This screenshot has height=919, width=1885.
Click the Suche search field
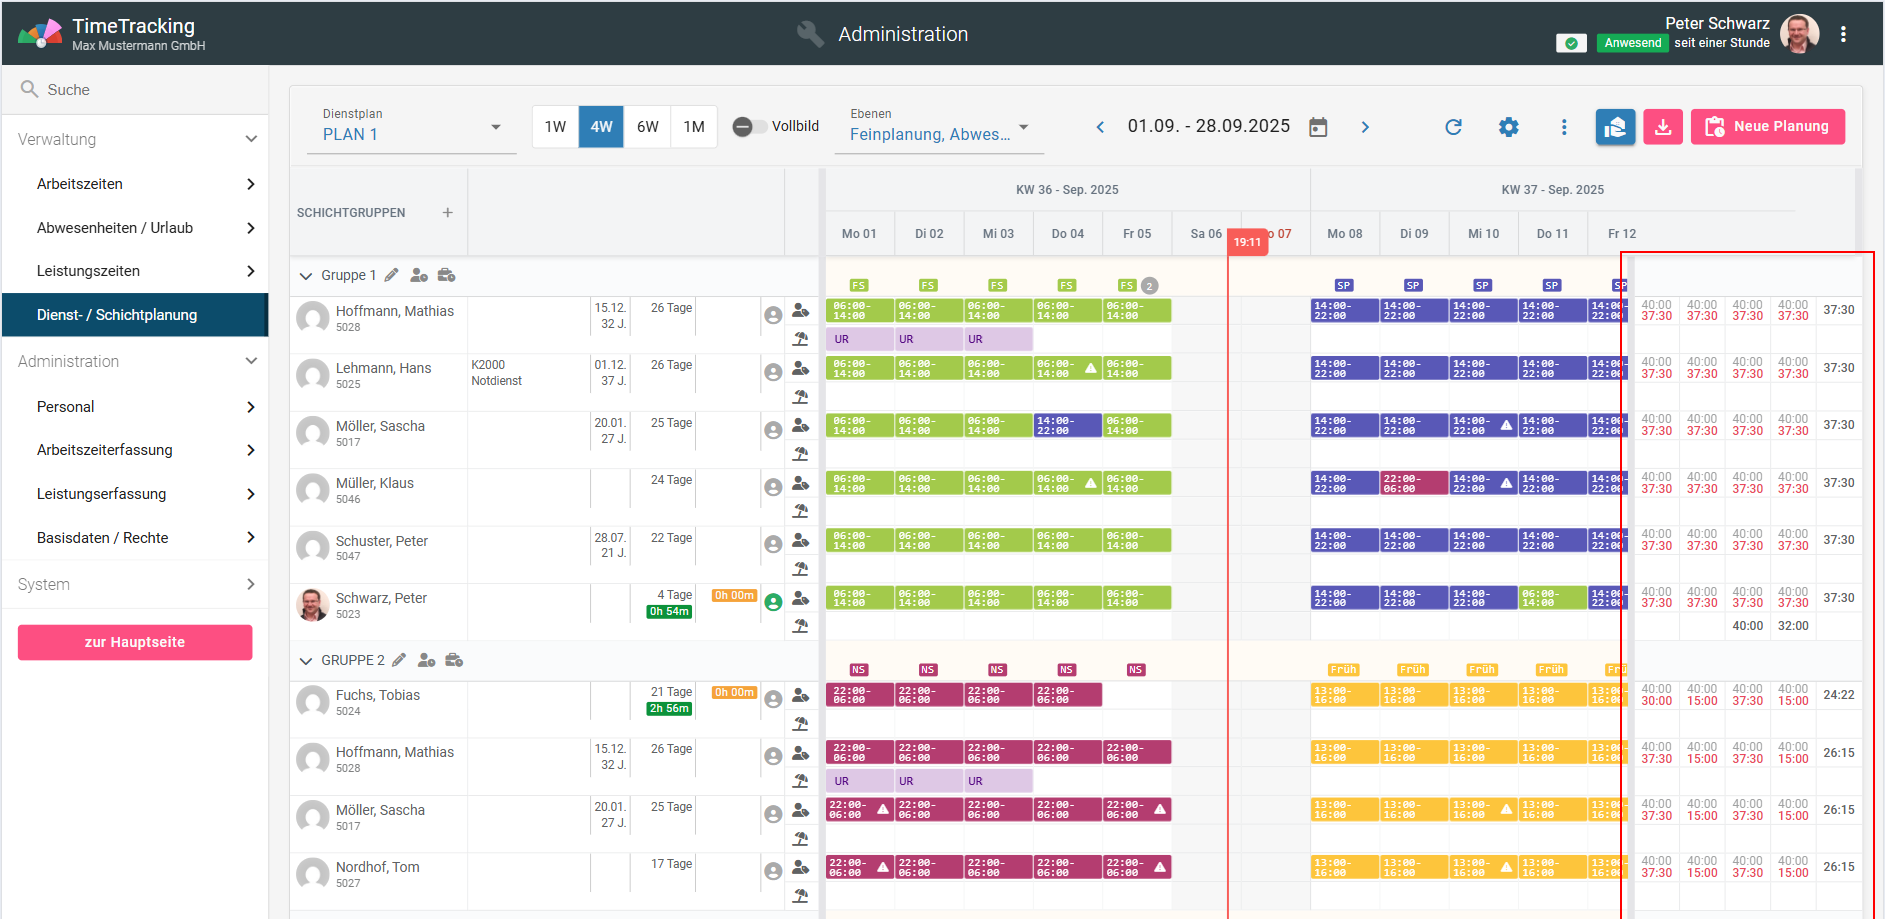point(135,90)
